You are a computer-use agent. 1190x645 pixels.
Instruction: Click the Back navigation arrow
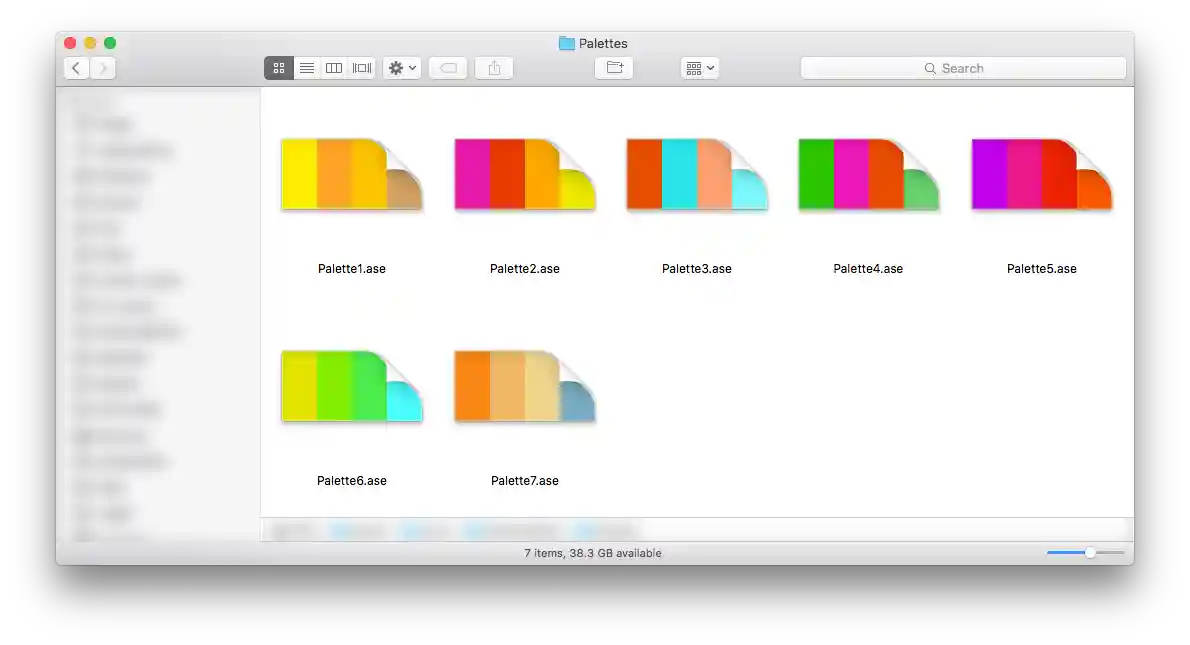click(x=77, y=68)
